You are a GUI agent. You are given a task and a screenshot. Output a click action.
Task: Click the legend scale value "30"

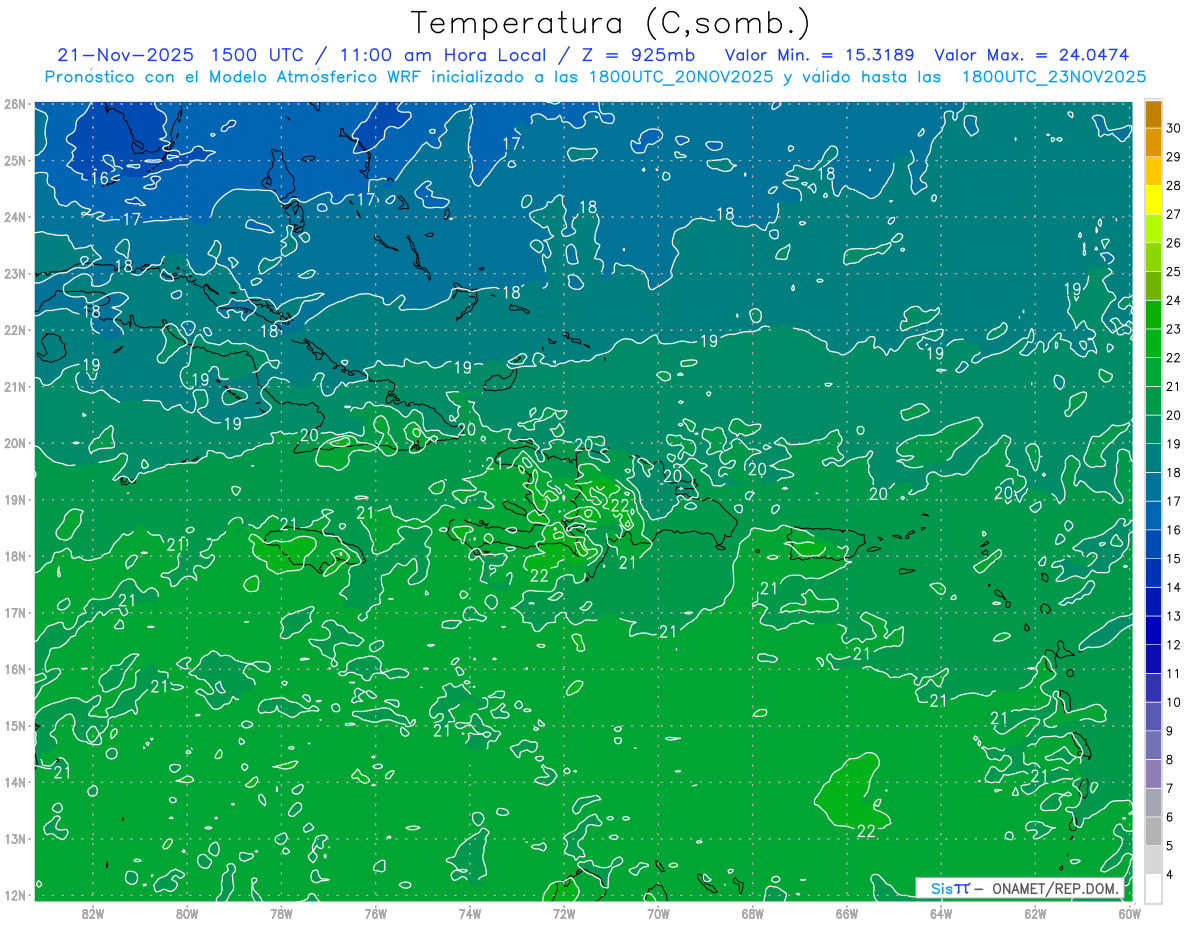[1173, 129]
